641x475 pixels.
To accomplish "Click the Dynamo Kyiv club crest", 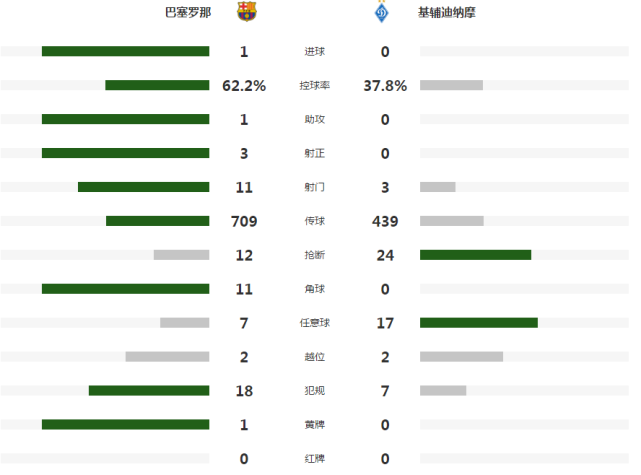I will click(381, 13).
